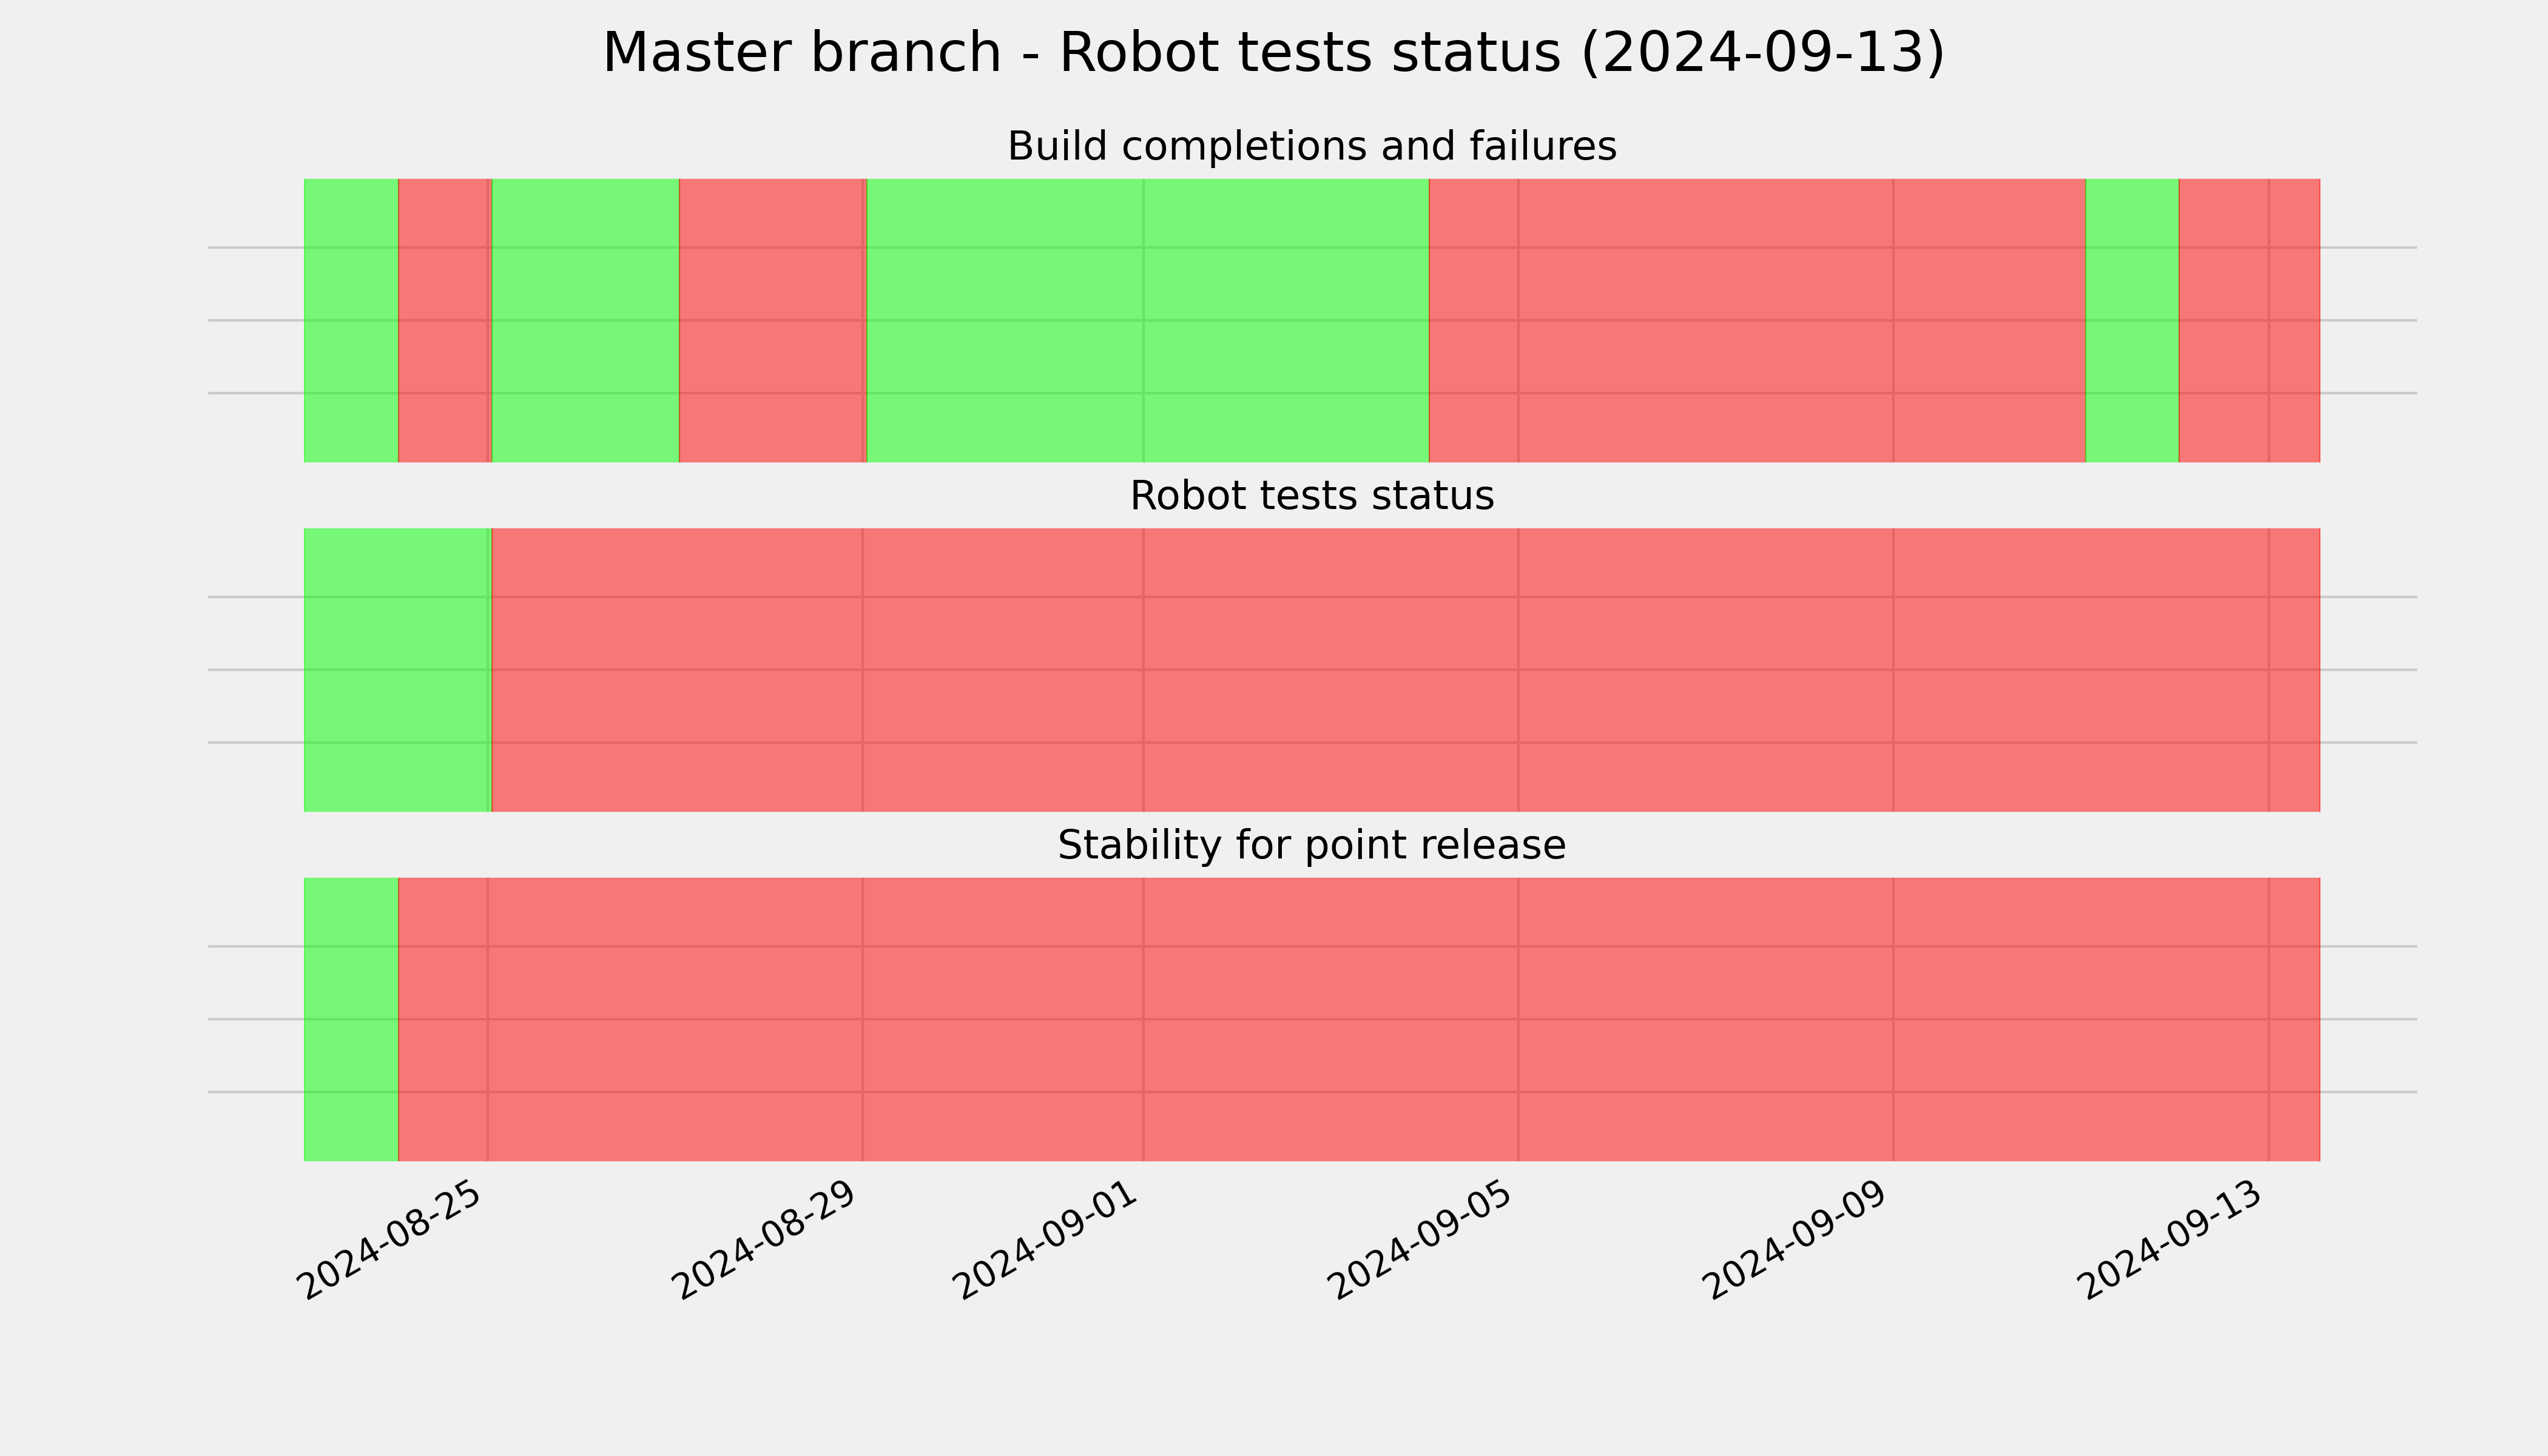Click the green region in Robot tests status chart
Viewport: 2548px width, 1456px height.
[397, 670]
